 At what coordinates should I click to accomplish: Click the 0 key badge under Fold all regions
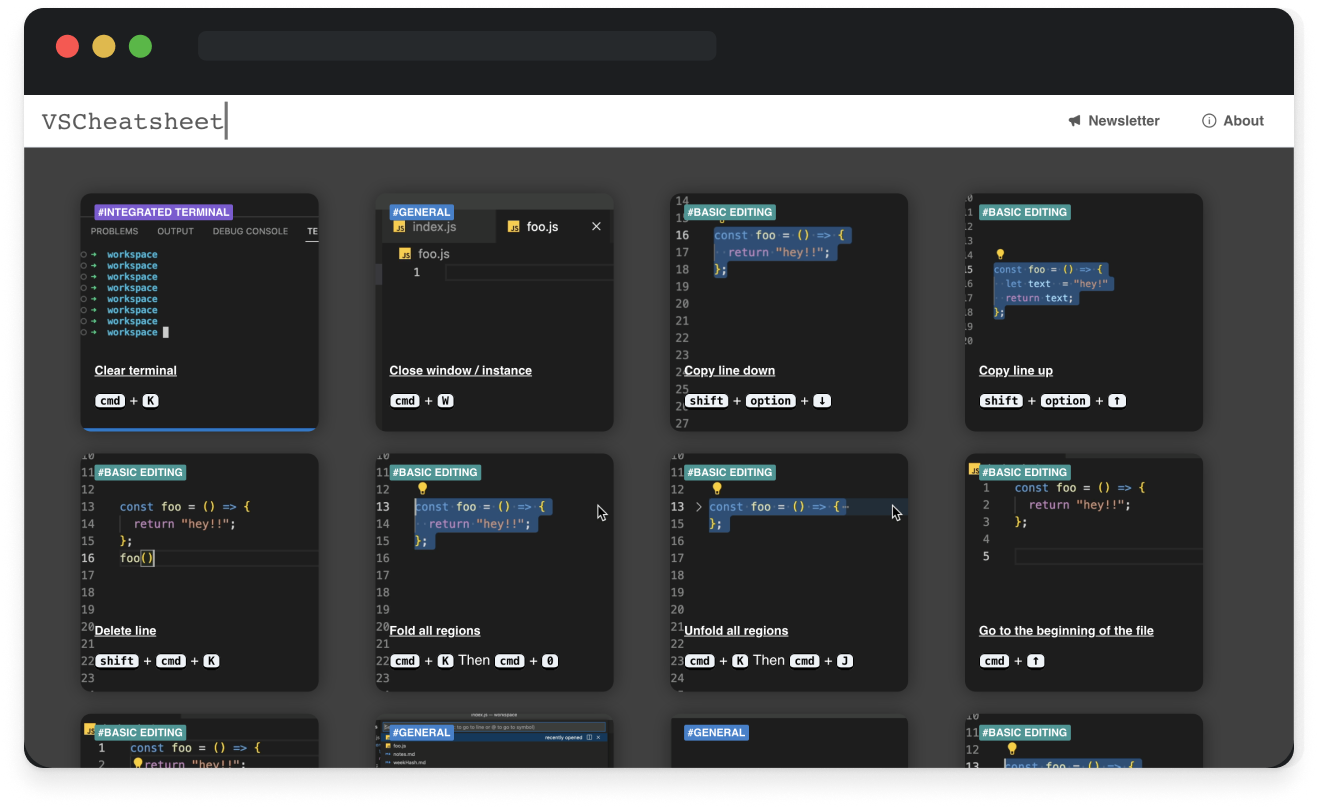[x=550, y=661]
